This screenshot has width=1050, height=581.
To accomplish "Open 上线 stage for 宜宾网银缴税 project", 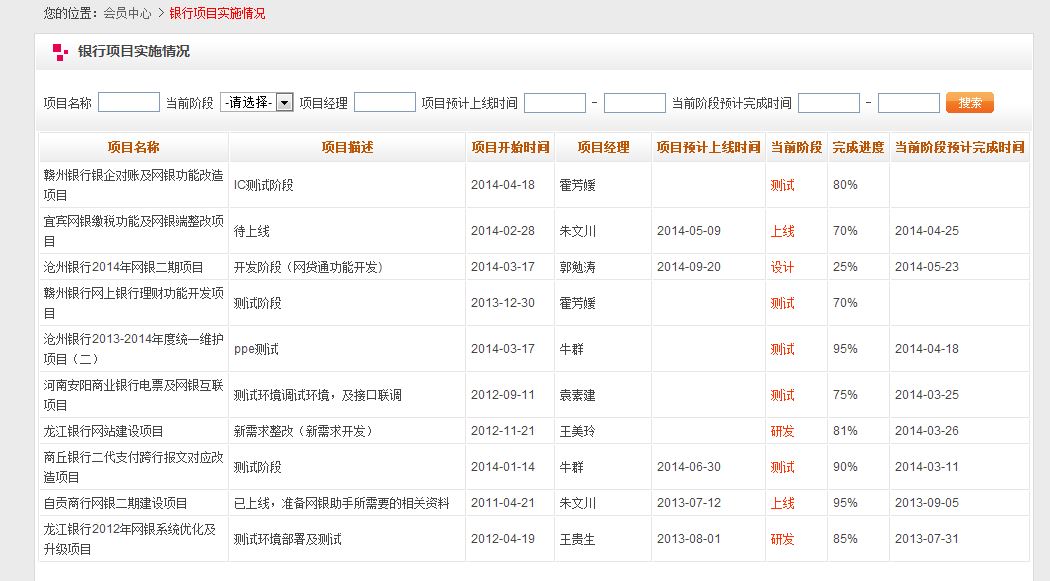I will [782, 232].
